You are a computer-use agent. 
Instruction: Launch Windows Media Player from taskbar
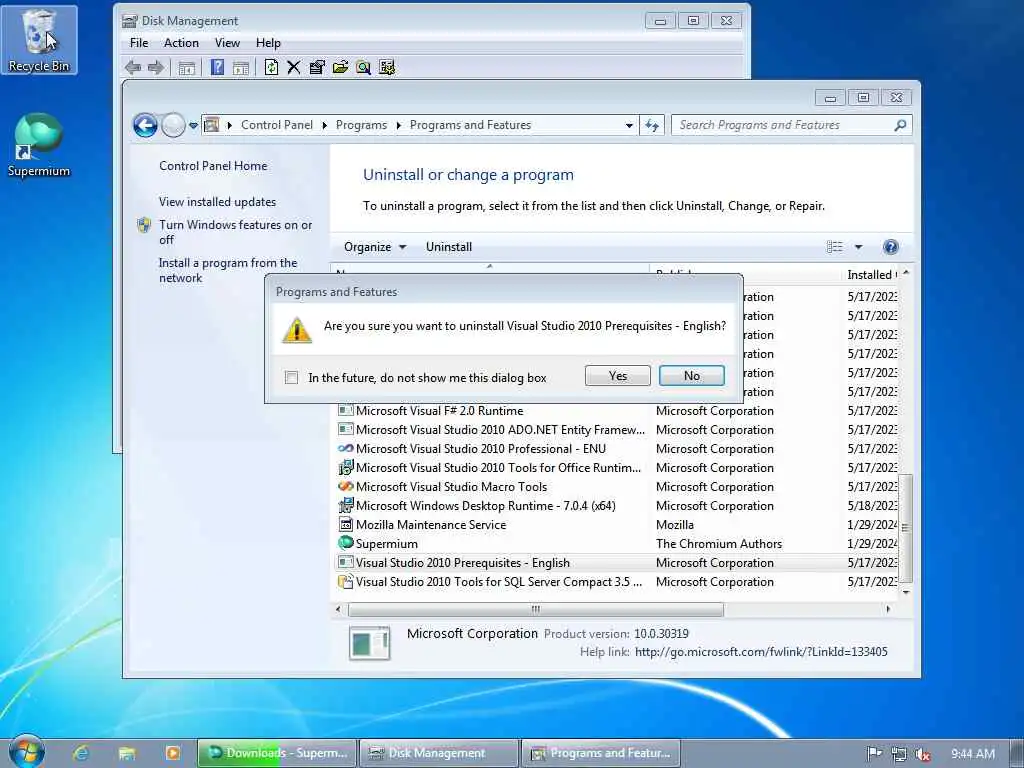coord(173,753)
